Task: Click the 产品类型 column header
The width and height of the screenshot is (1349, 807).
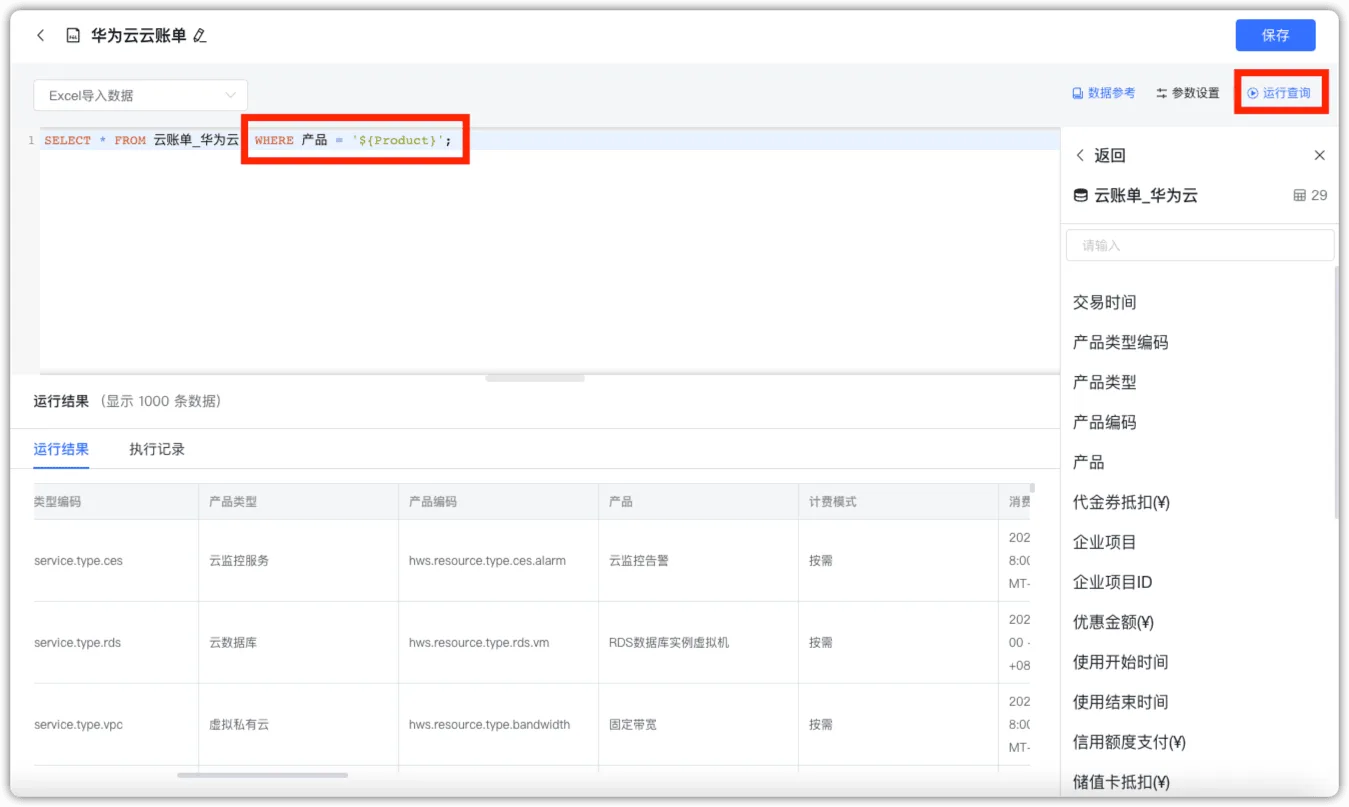Action: coord(298,501)
